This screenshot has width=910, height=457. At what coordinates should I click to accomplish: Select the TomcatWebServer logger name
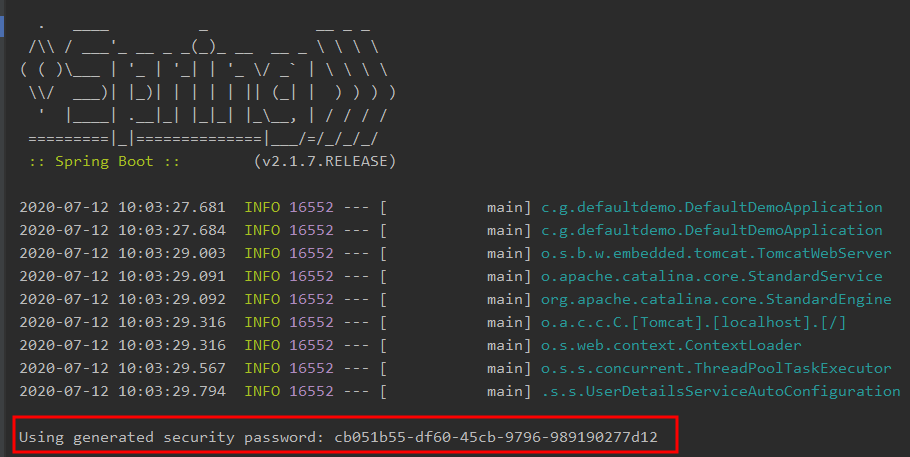[716, 253]
